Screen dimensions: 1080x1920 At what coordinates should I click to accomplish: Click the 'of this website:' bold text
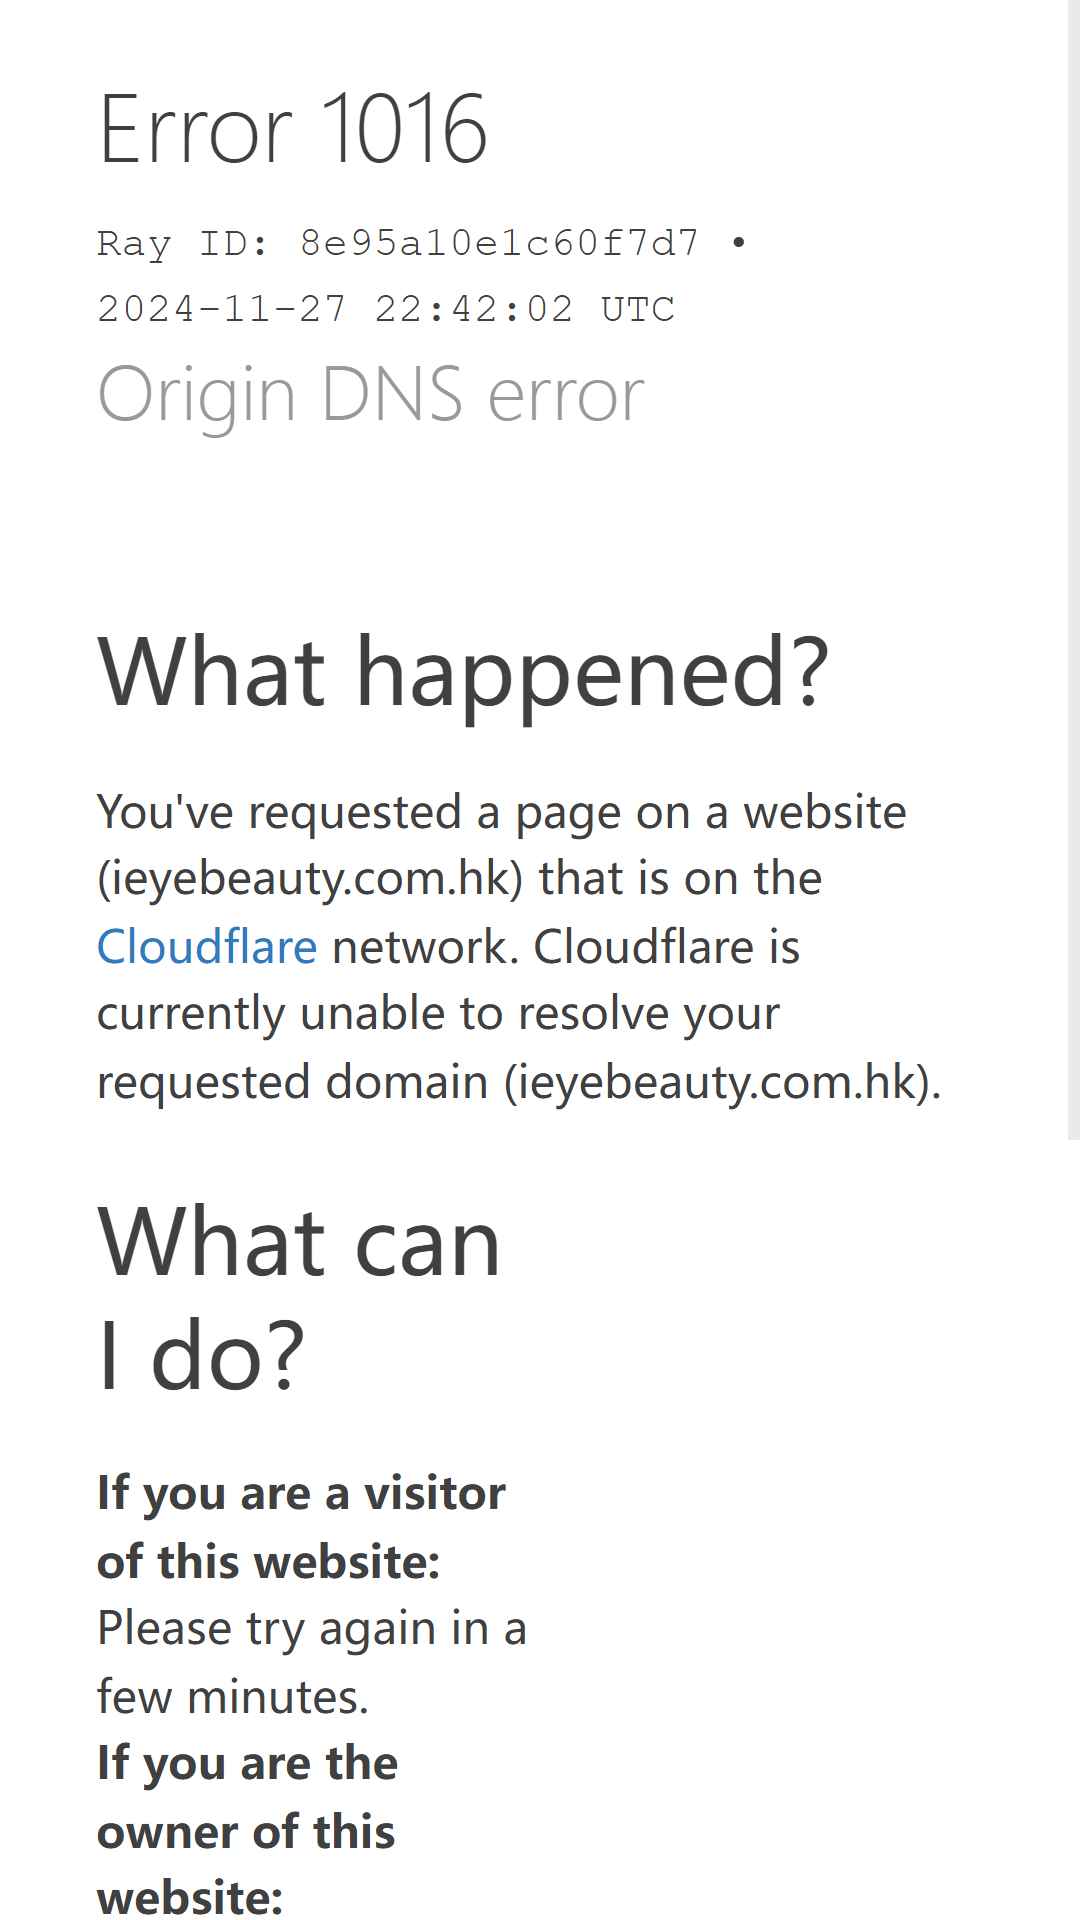click(269, 1561)
